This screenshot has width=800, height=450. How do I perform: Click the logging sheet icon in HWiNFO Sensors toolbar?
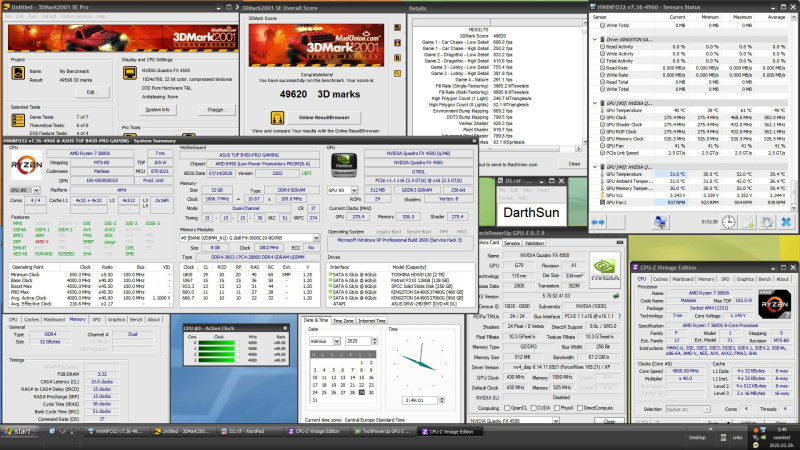coord(748,222)
